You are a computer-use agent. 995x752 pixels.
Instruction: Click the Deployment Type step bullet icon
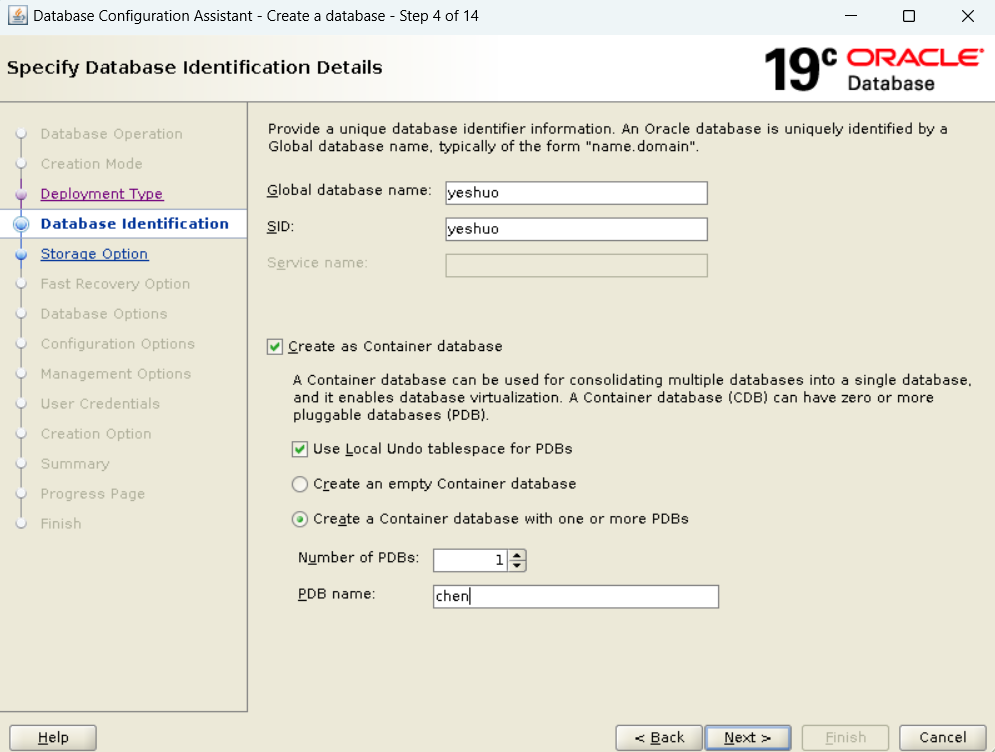[21, 194]
